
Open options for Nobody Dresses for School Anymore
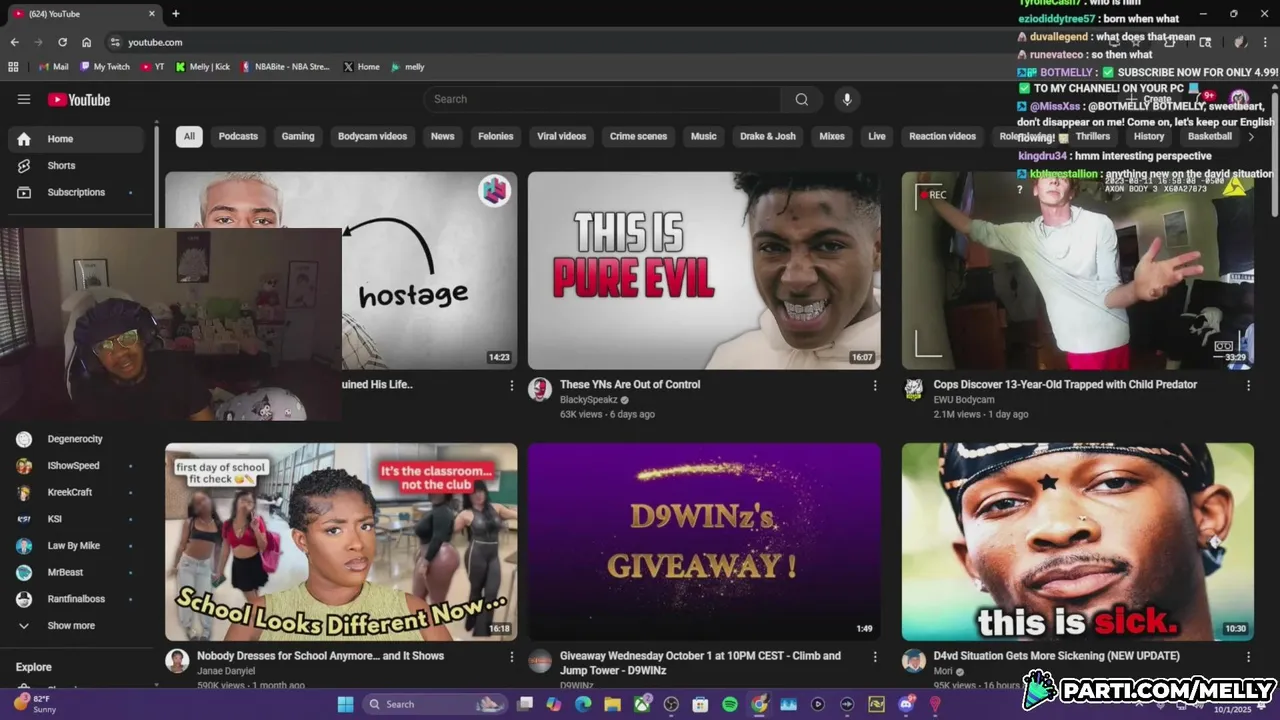512,657
